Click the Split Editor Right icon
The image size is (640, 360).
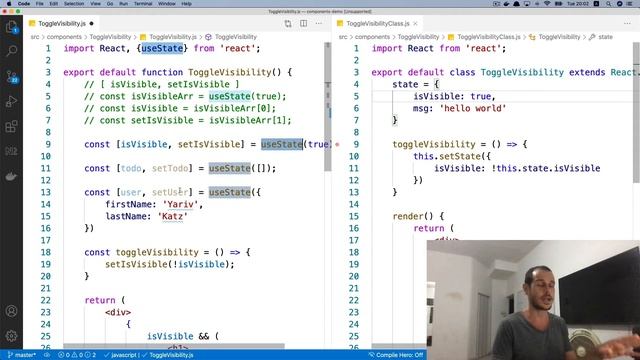[304, 24]
